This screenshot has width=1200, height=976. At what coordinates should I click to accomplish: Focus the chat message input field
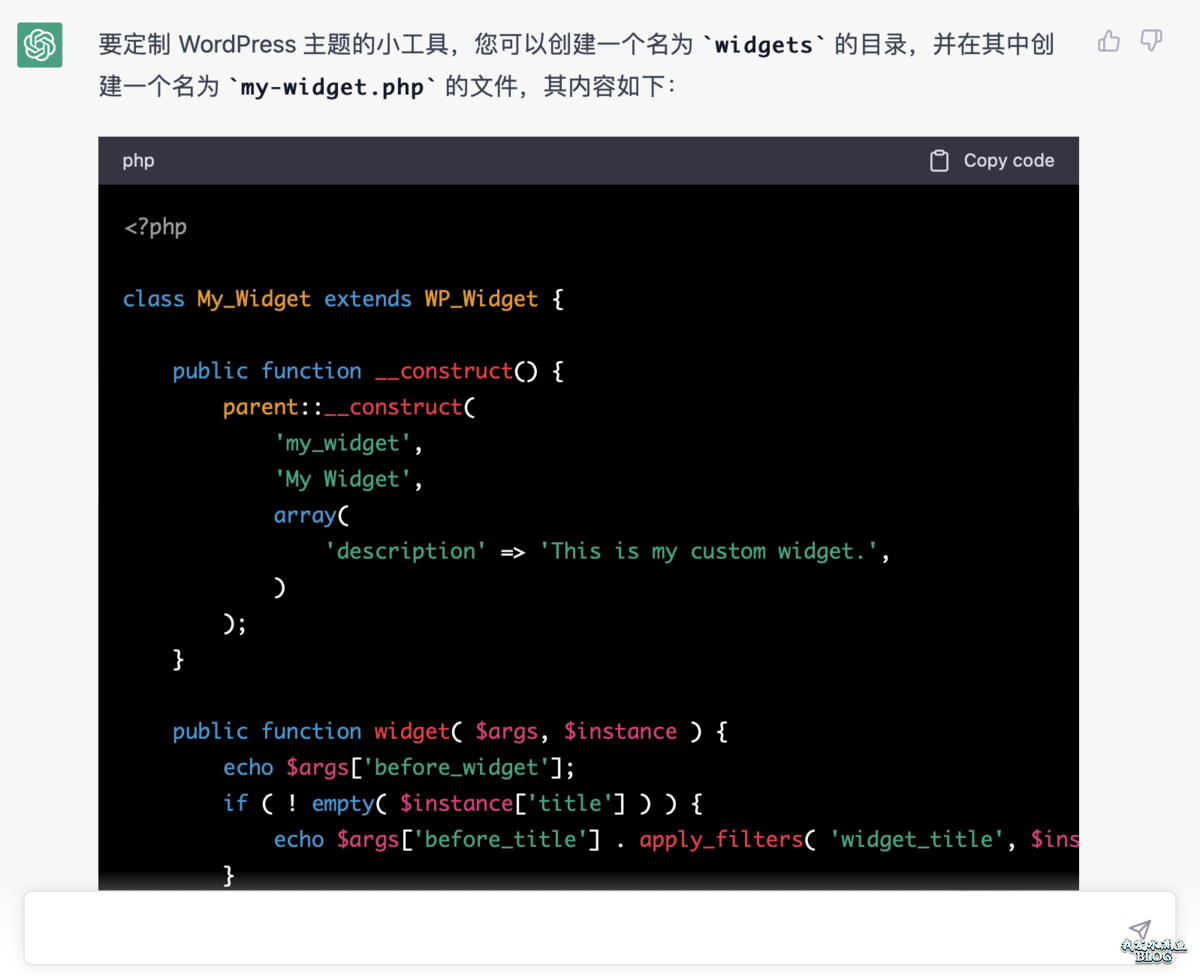[x=600, y=928]
